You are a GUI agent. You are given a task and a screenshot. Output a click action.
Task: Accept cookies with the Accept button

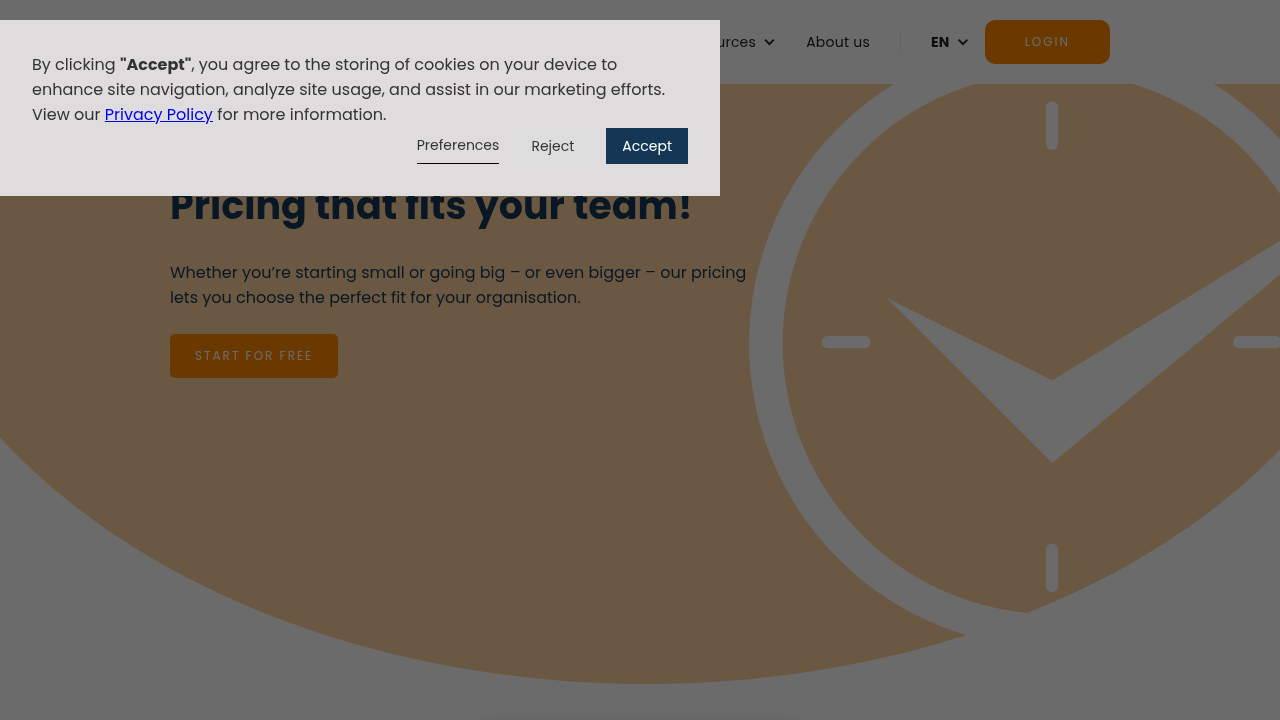coord(647,146)
